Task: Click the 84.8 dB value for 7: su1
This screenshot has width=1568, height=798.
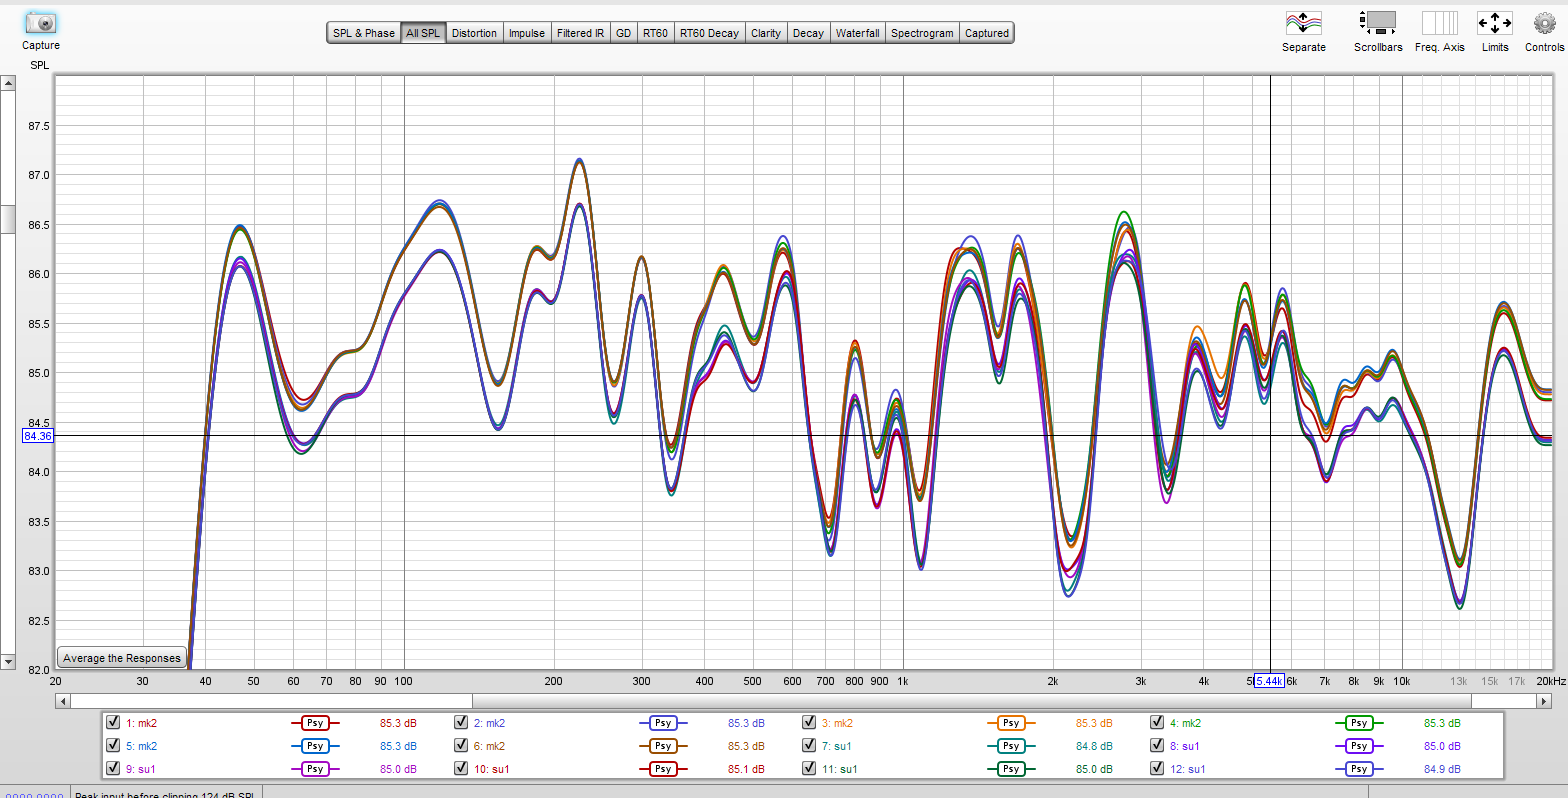Action: [x=1095, y=746]
